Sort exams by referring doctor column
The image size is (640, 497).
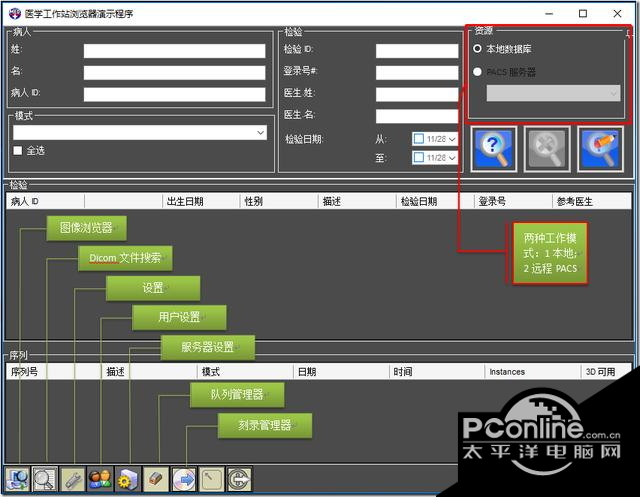592,201
